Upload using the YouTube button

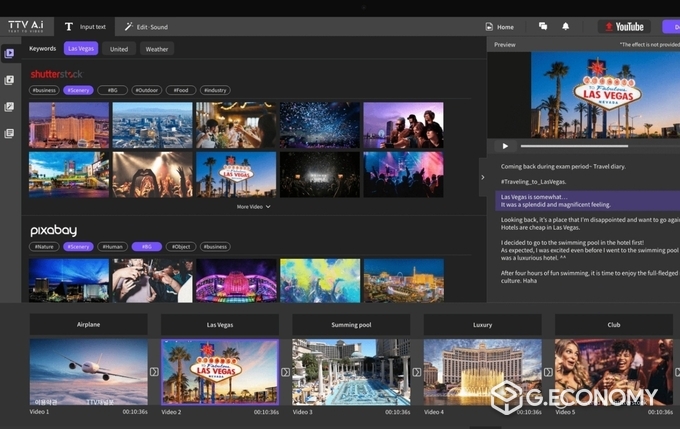624,27
